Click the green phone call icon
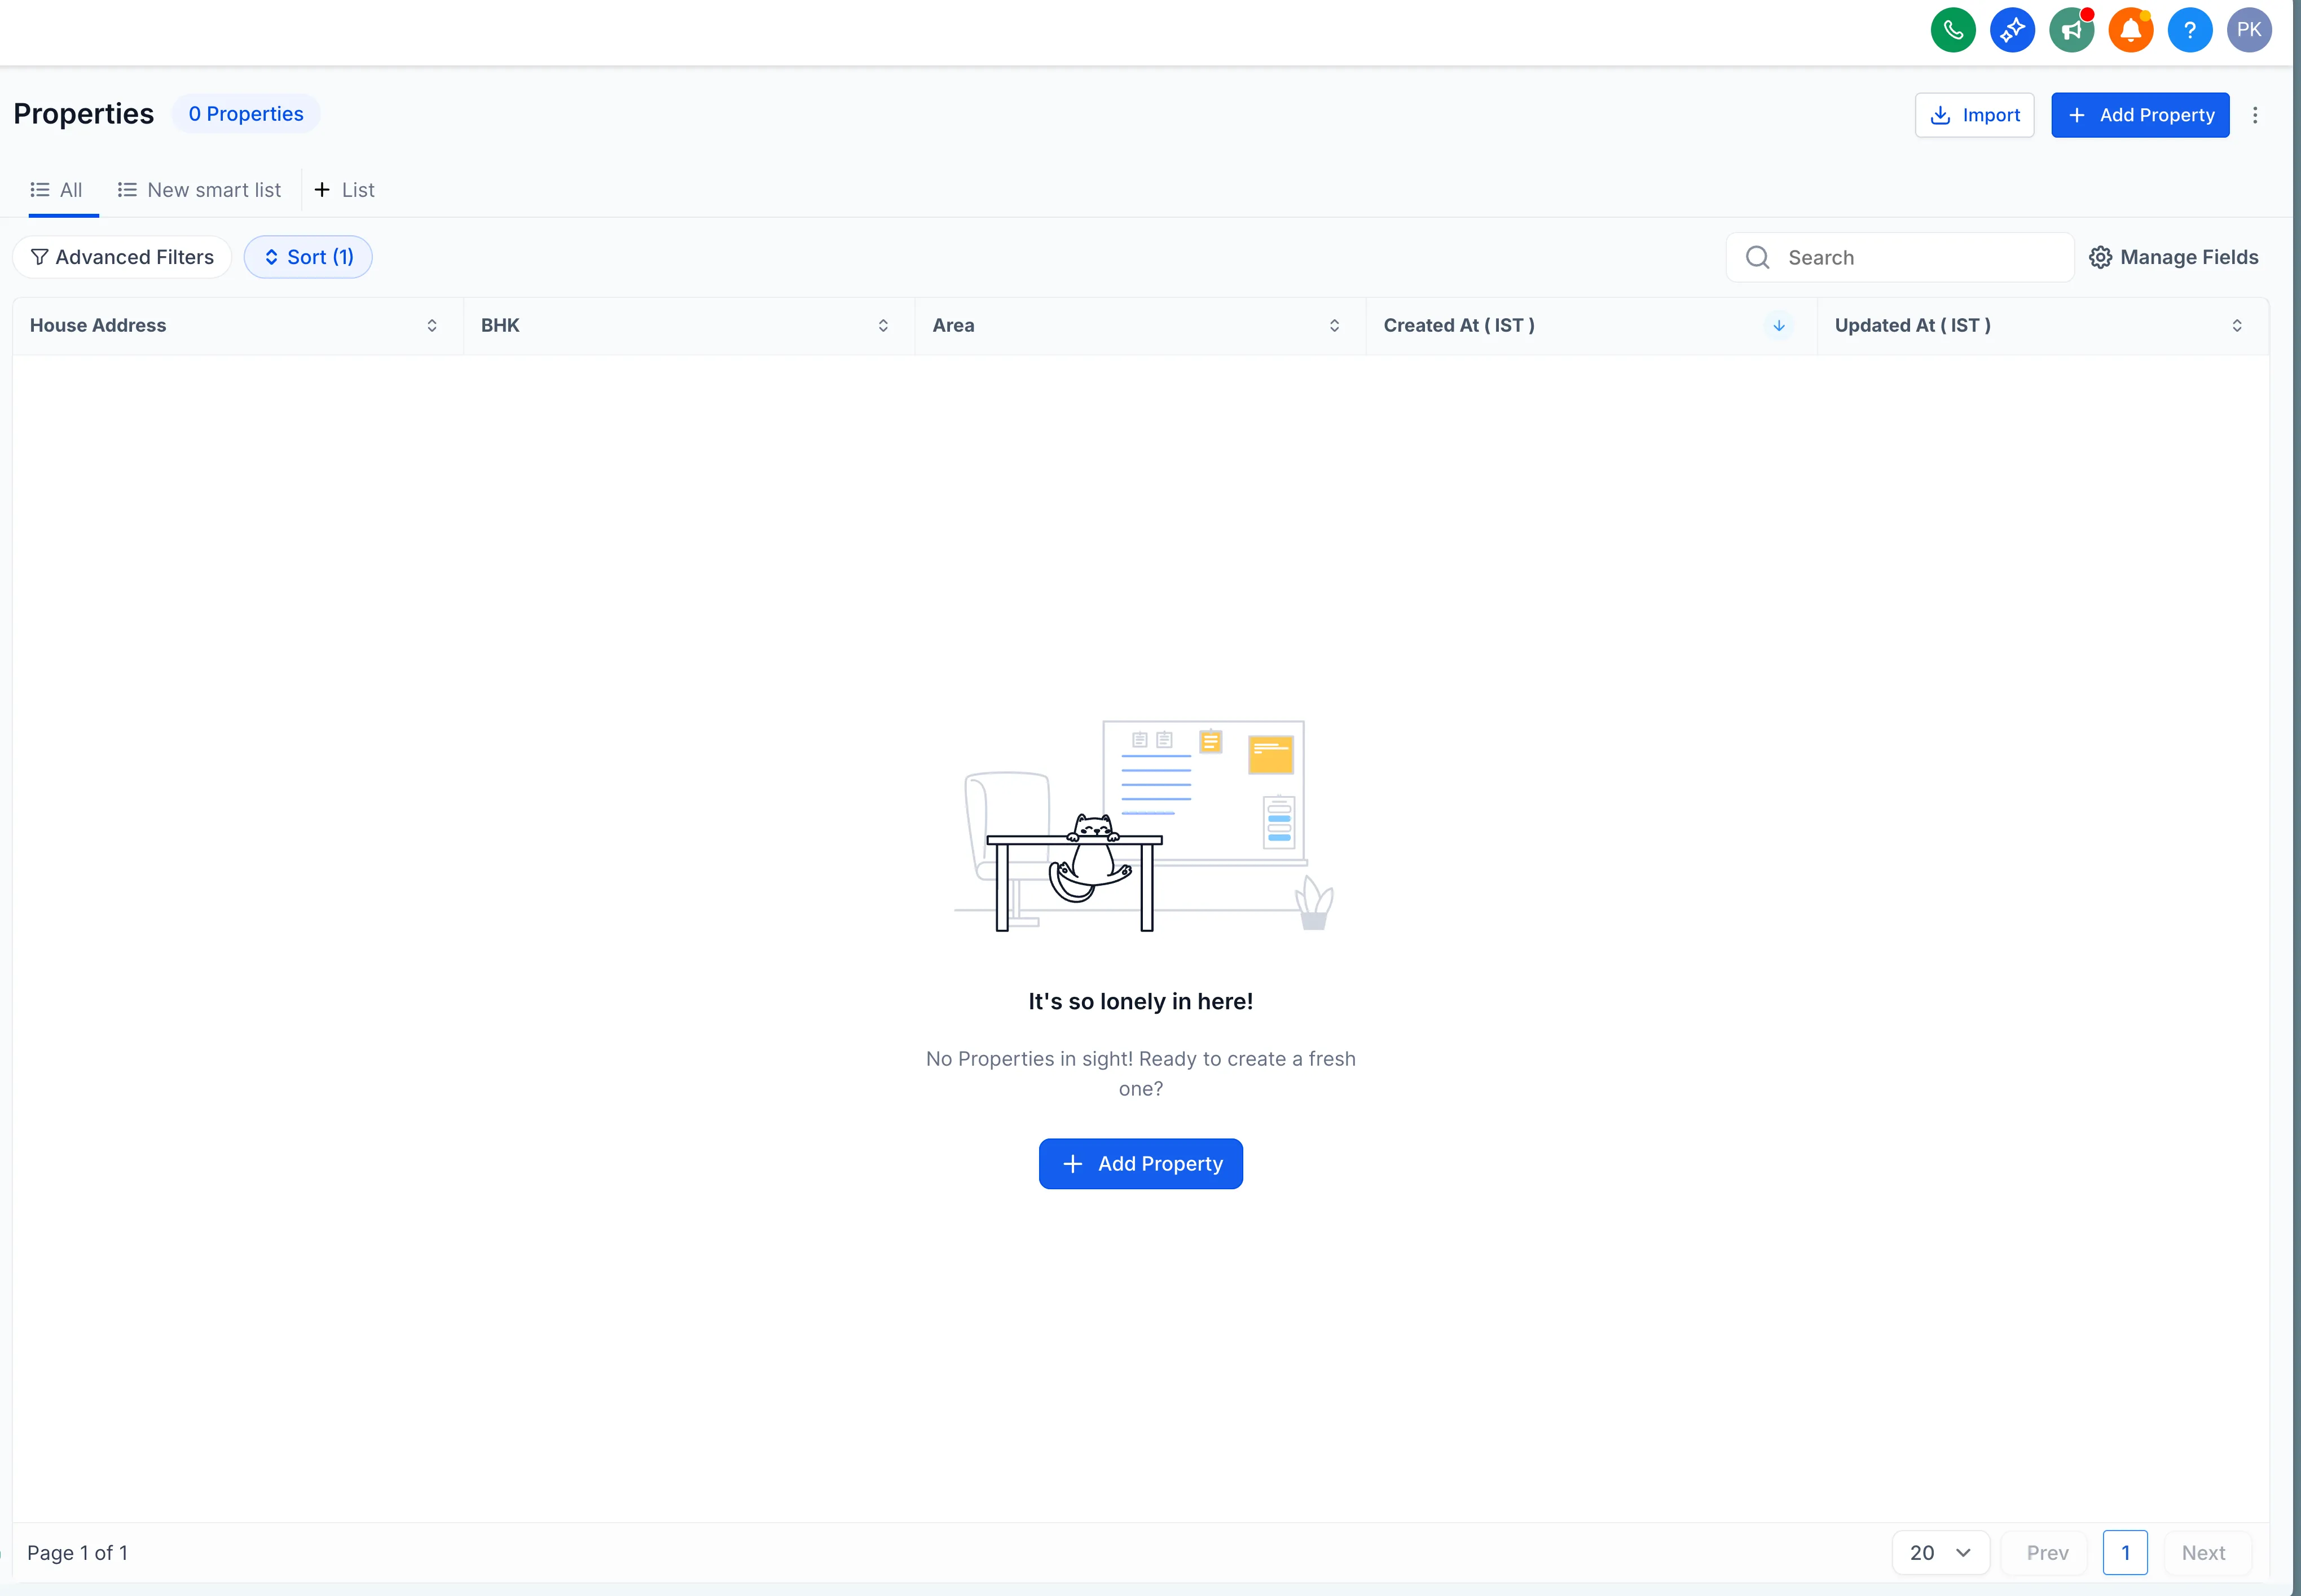2301x1596 pixels. (x=1952, y=30)
